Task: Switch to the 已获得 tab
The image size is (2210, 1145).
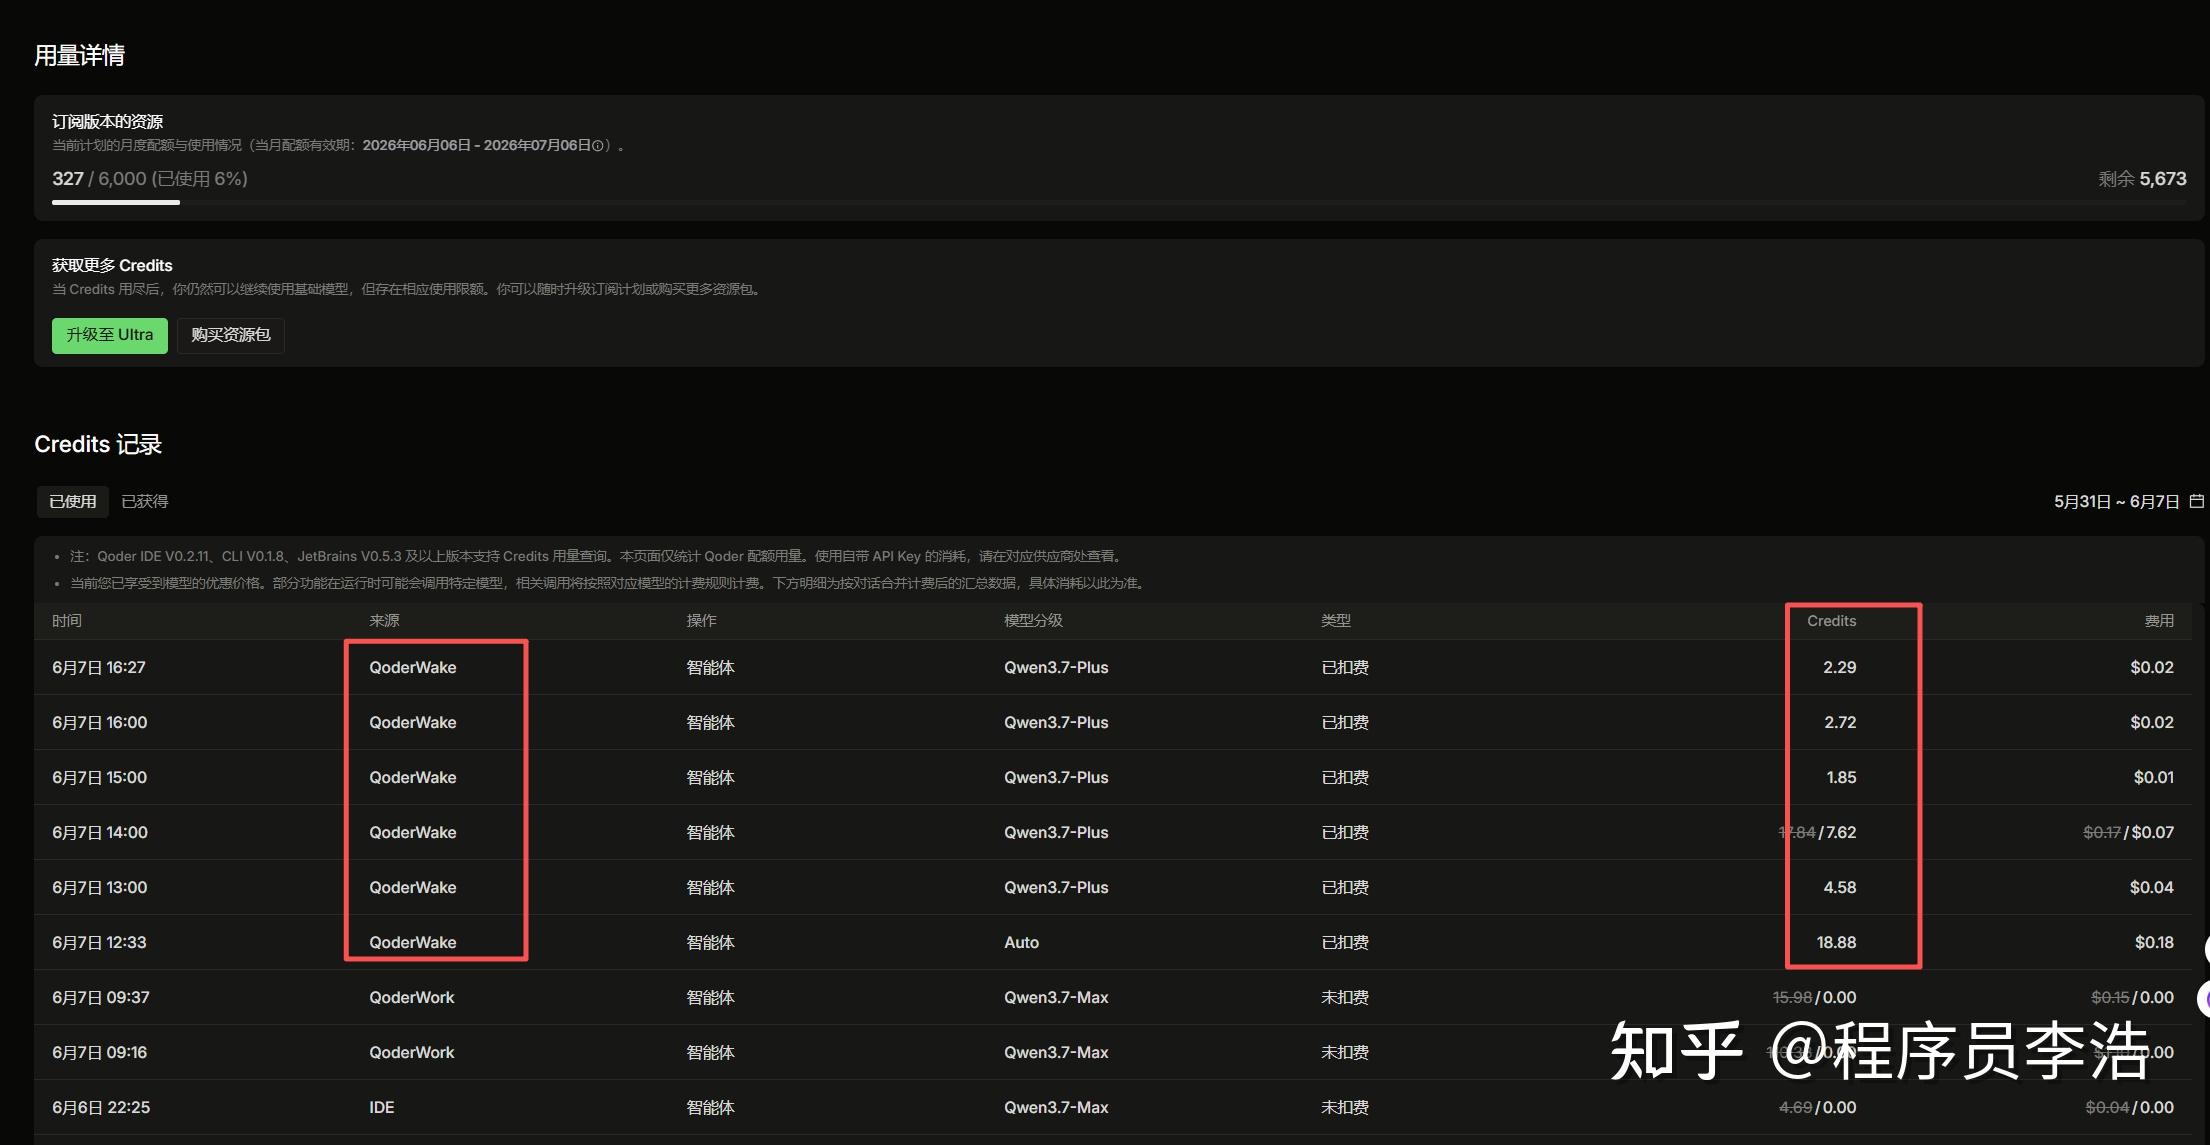Action: pyautogui.click(x=145, y=501)
